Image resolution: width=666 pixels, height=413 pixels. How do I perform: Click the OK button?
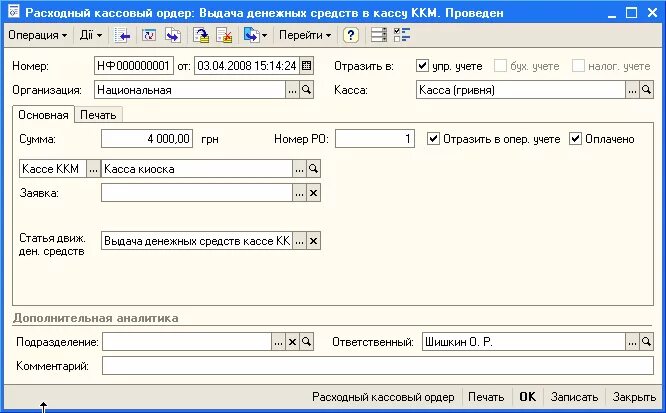pyautogui.click(x=528, y=397)
